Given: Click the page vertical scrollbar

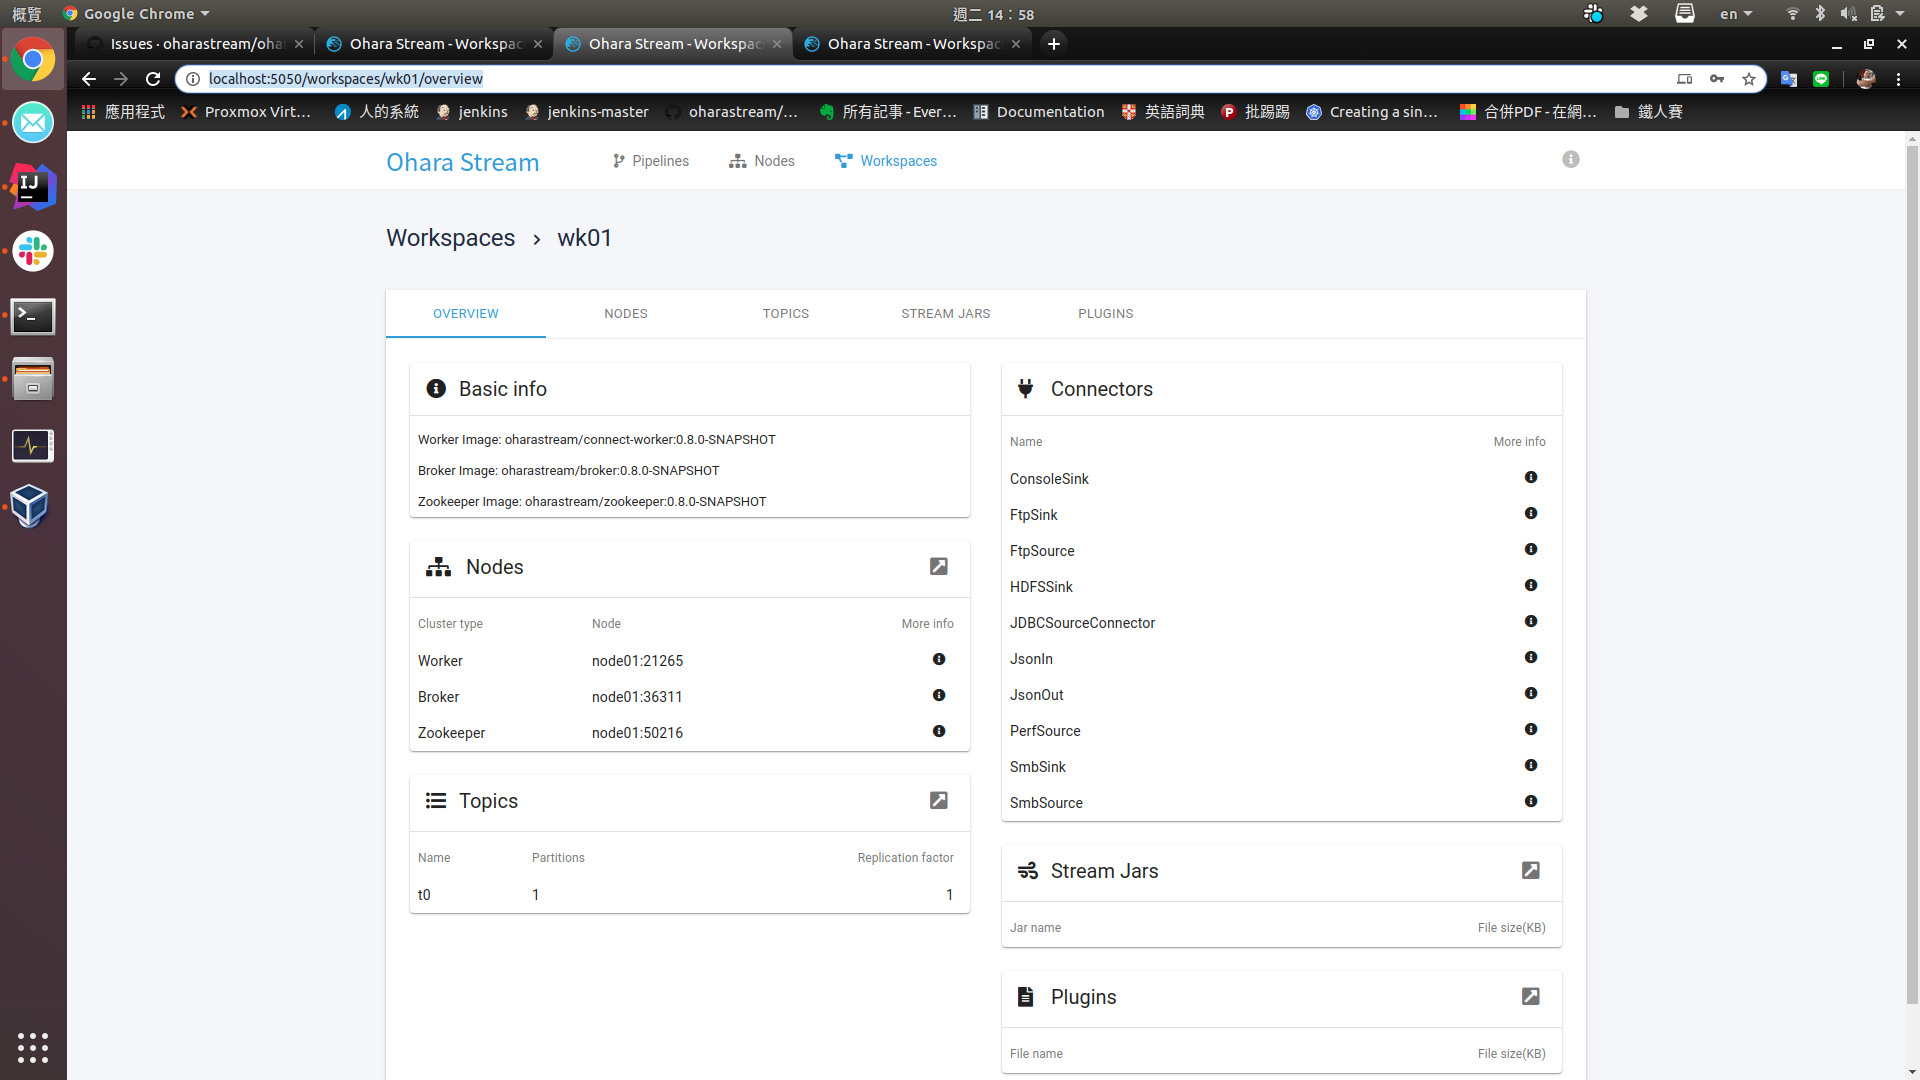Looking at the screenshot, I should 1912,575.
